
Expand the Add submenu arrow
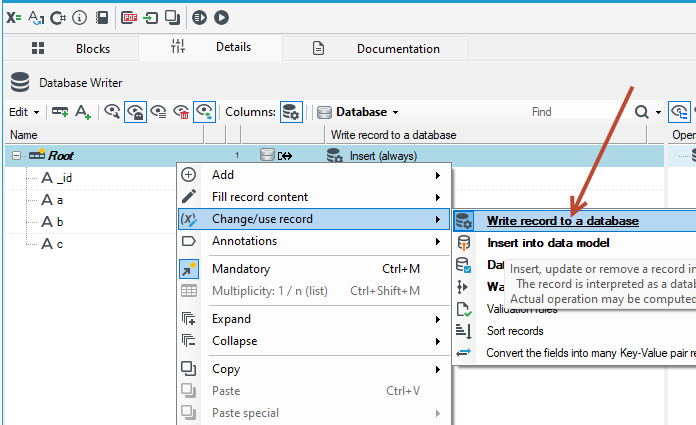pyautogui.click(x=438, y=175)
